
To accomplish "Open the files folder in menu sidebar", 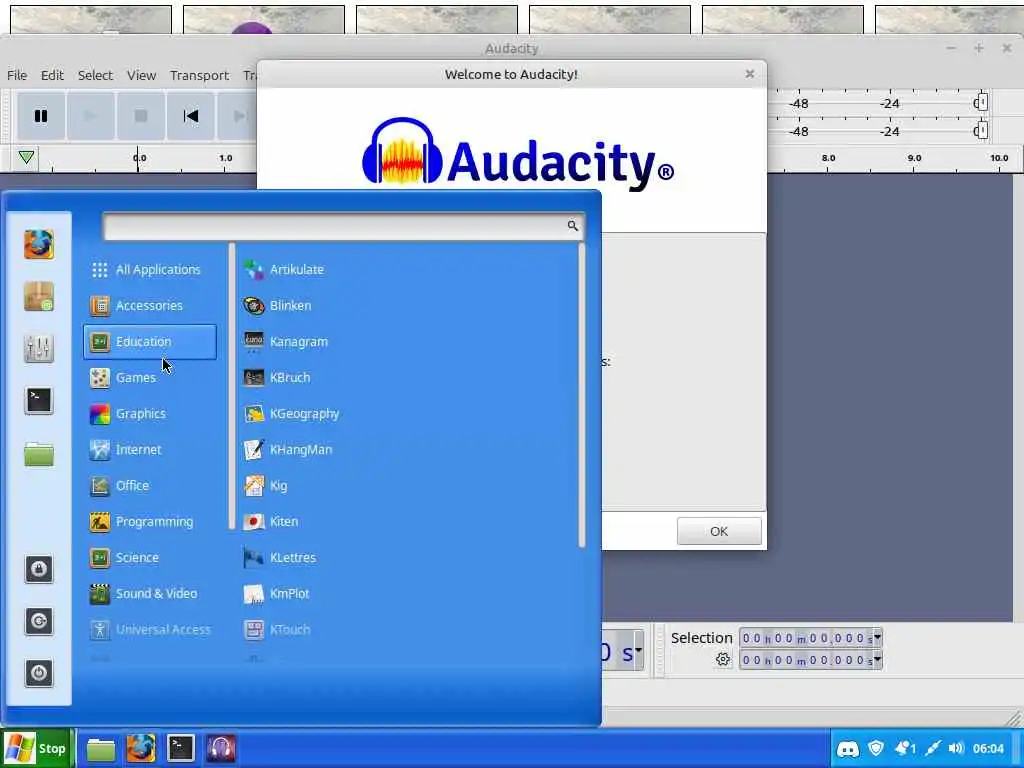I will point(39,453).
